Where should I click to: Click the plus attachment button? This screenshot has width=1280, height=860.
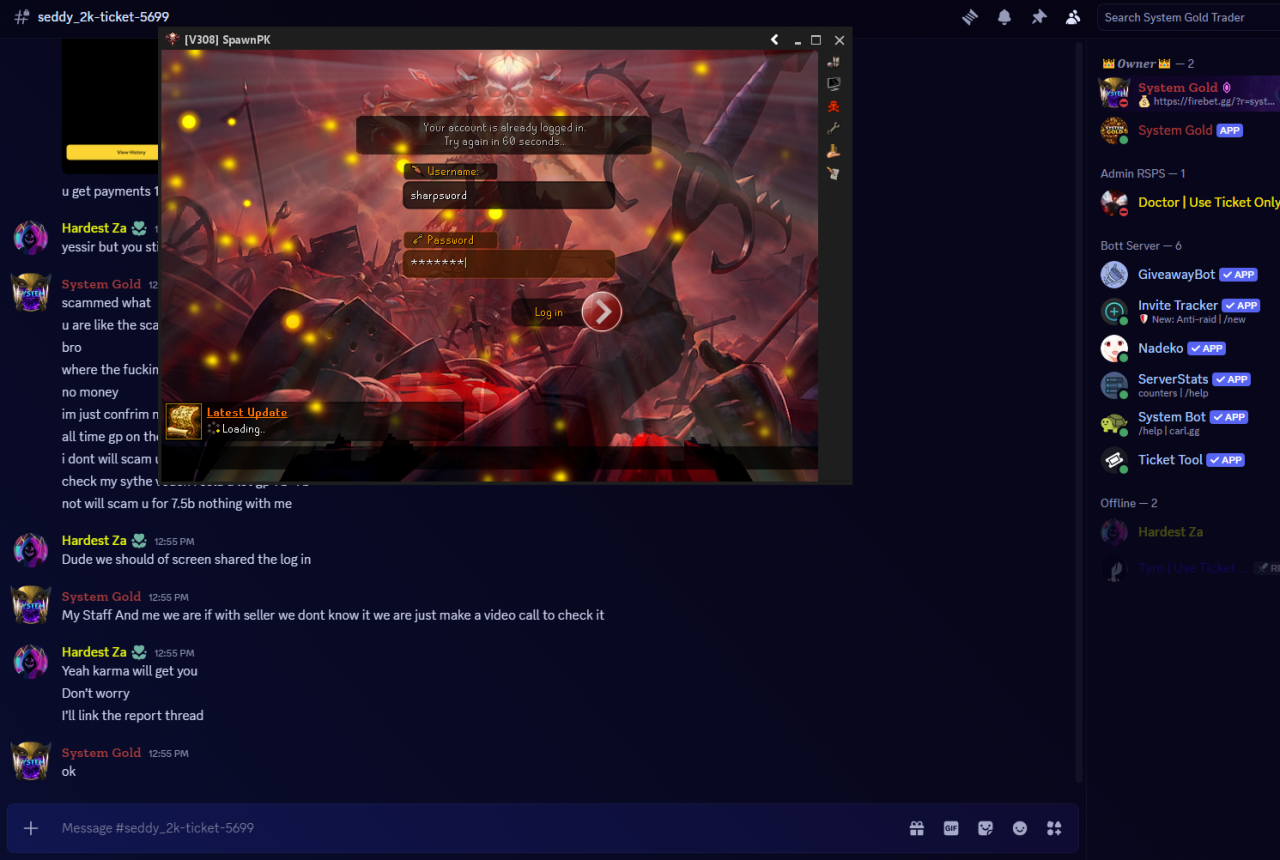pyautogui.click(x=31, y=828)
